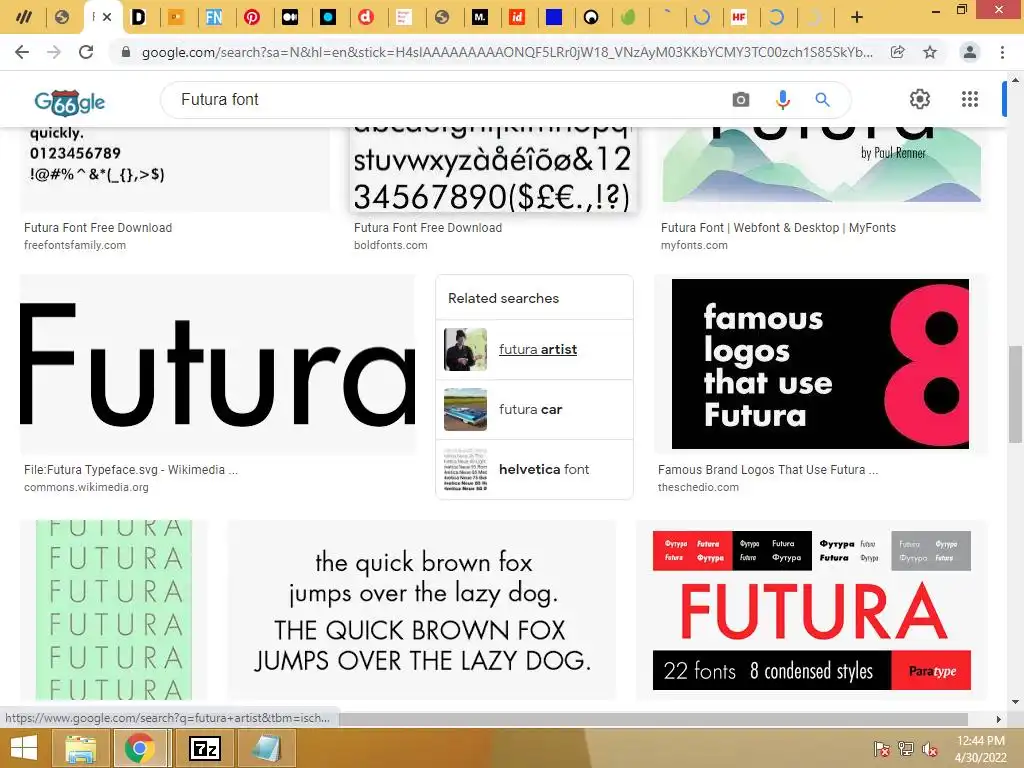
Task: Open the Chrome three-dot menu
Action: 1002,52
